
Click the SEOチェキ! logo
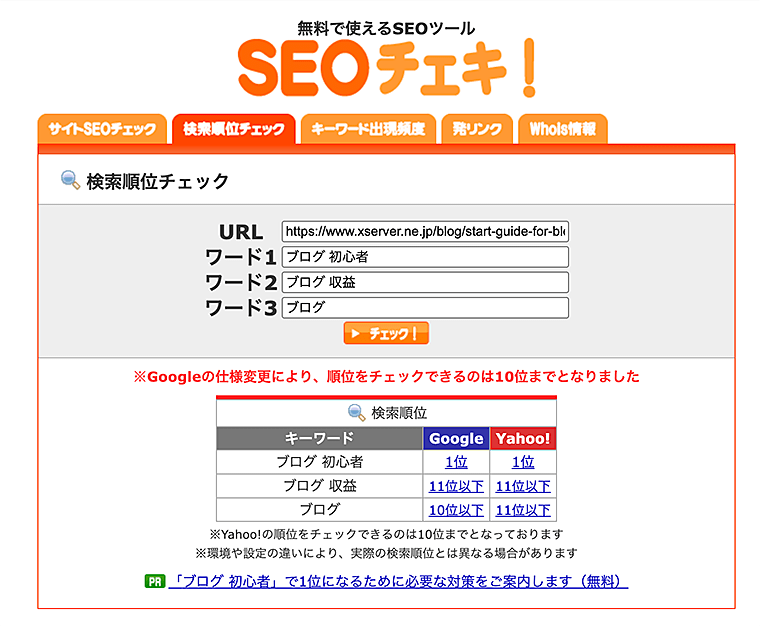click(386, 67)
